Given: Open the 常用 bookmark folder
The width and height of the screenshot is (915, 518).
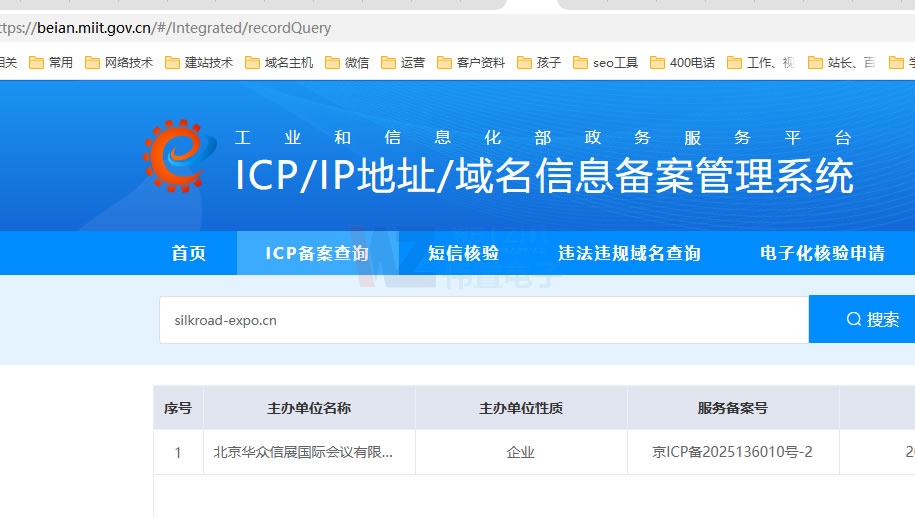Looking at the screenshot, I should (x=51, y=62).
